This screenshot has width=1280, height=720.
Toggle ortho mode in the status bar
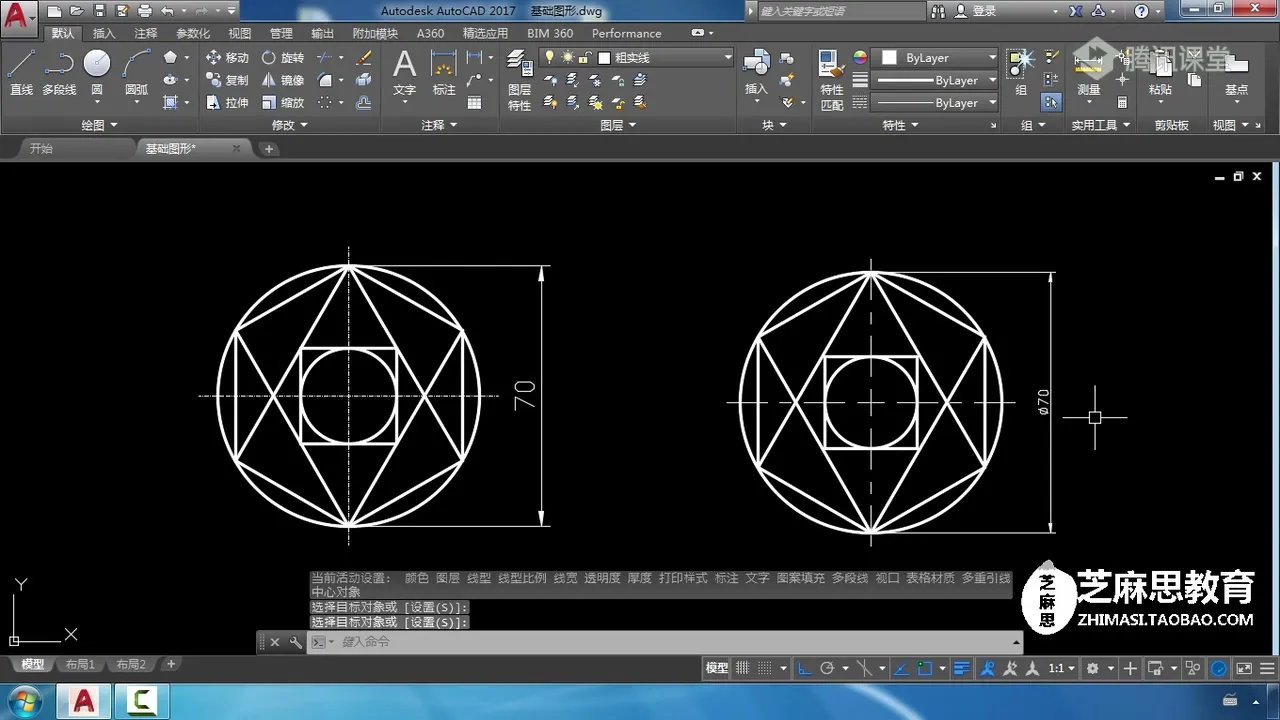click(804, 668)
